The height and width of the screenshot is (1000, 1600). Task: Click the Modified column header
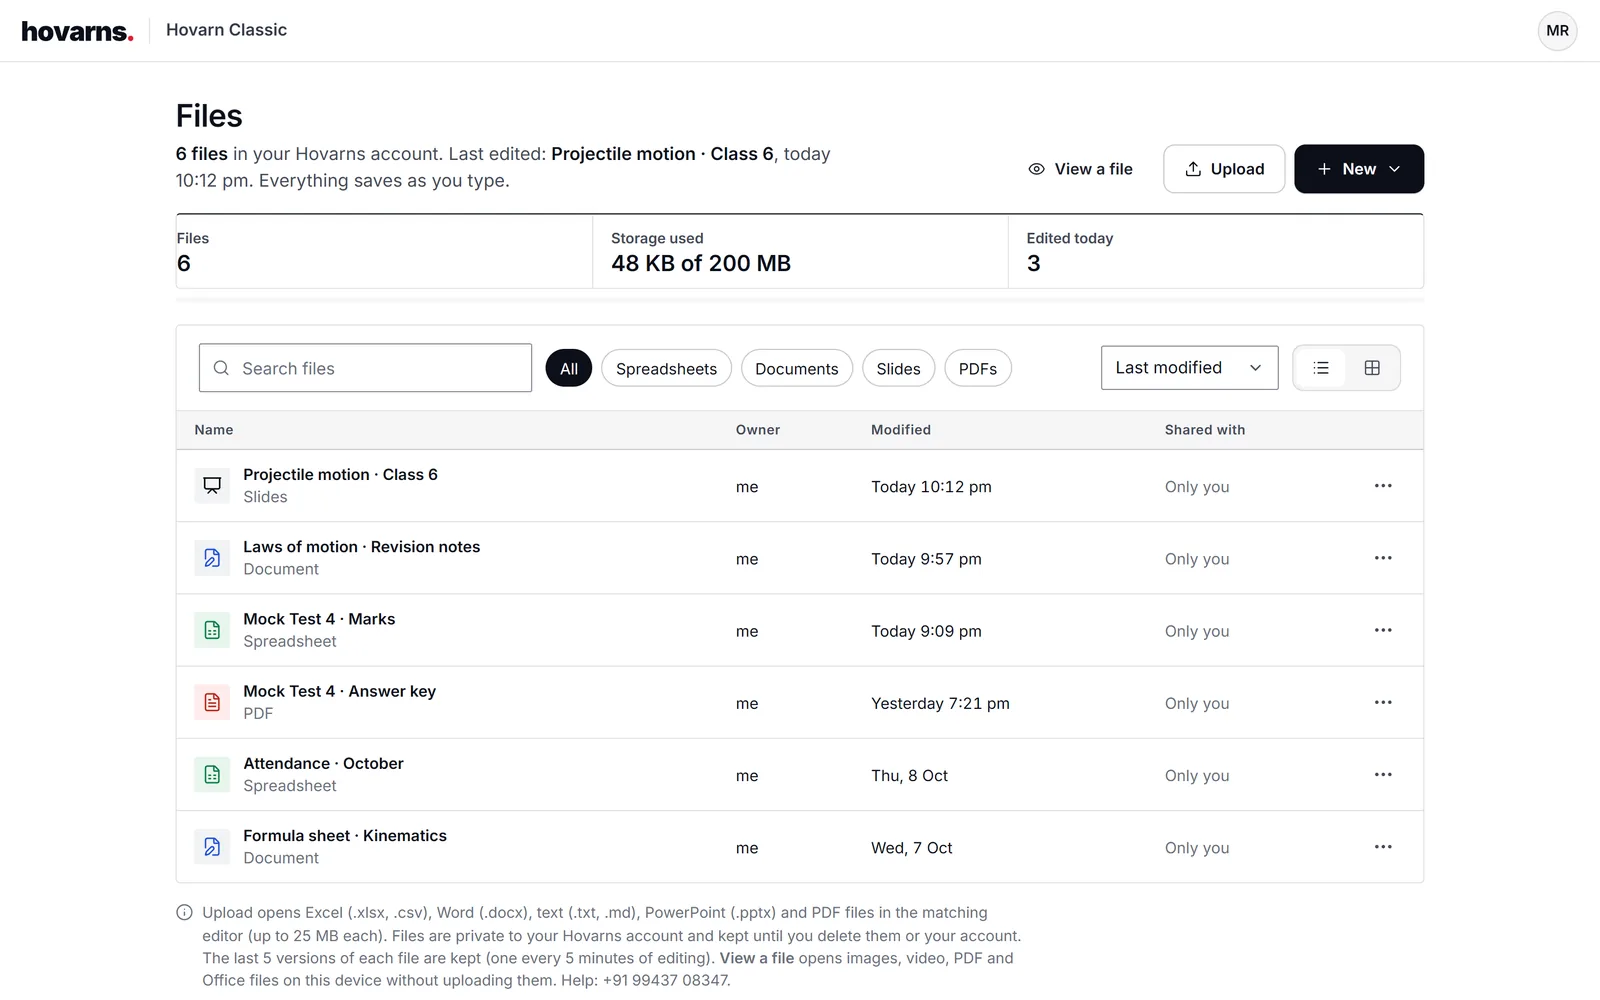[901, 430]
